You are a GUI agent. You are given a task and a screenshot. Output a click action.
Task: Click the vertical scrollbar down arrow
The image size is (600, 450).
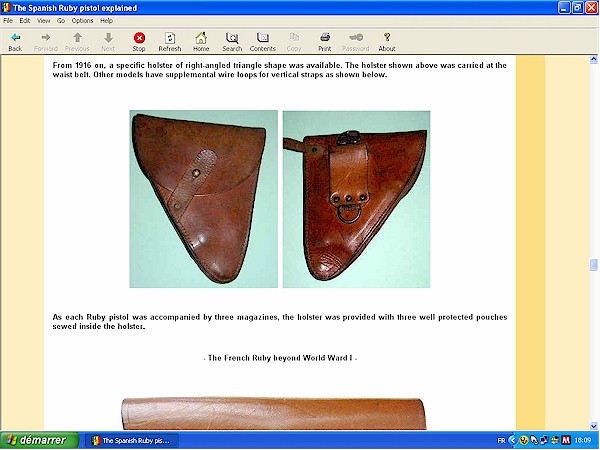pos(594,425)
